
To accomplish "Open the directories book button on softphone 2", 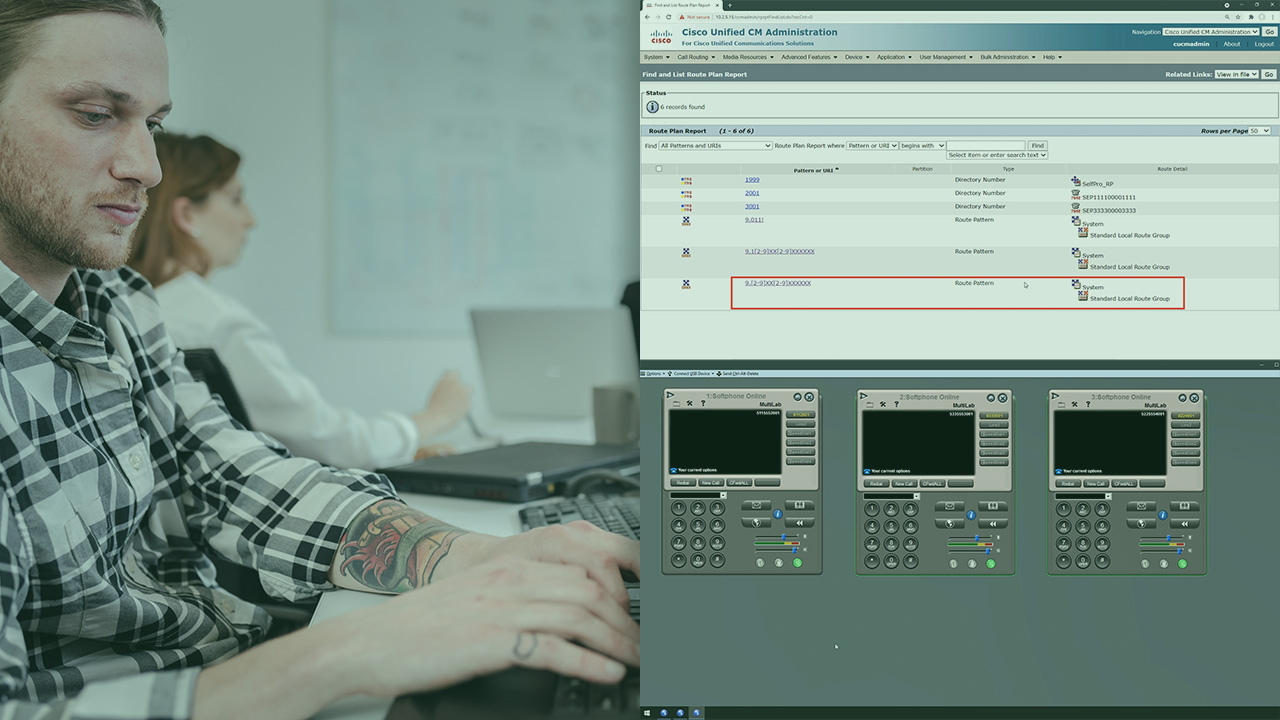I will [x=992, y=506].
